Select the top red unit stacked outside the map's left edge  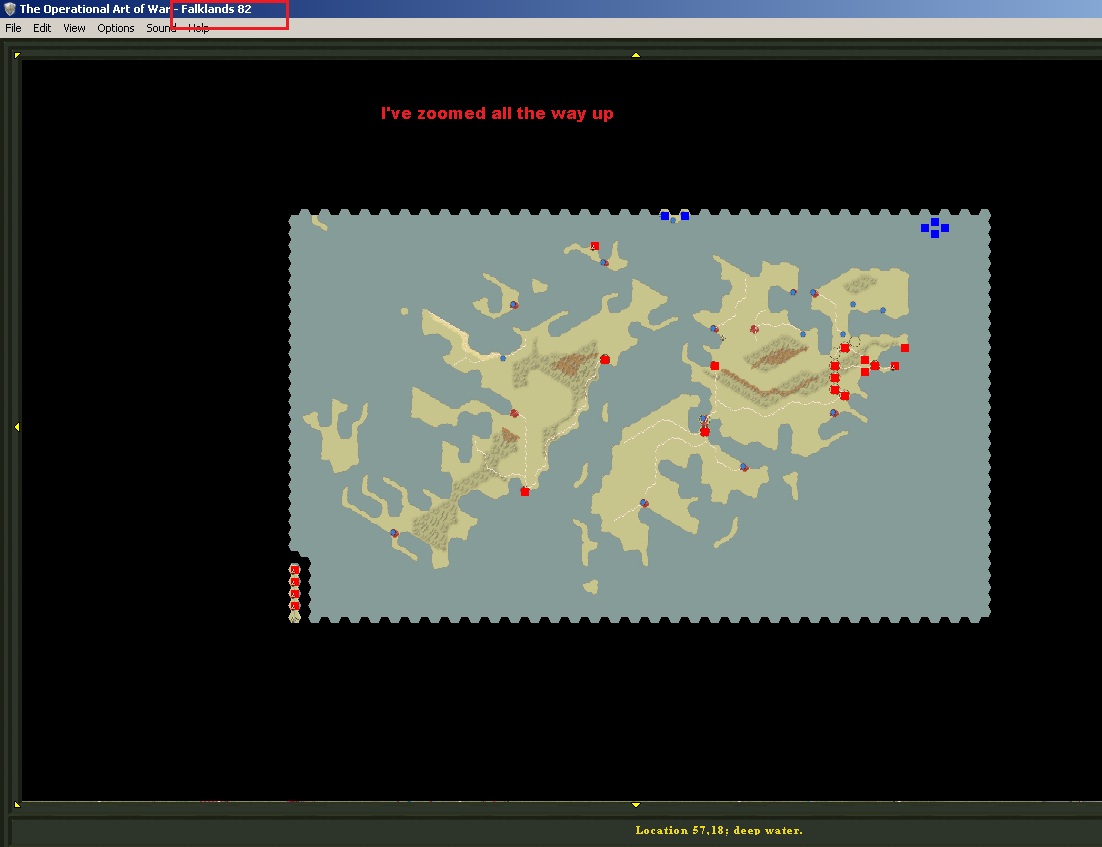[x=295, y=569]
